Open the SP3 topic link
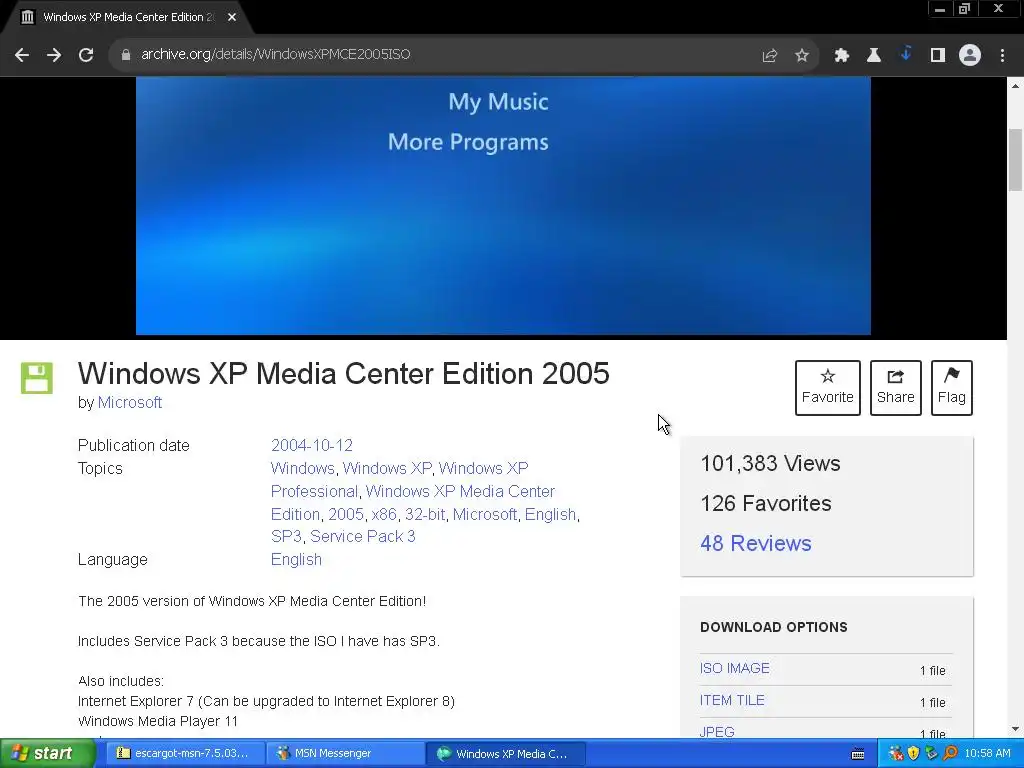 [x=286, y=536]
